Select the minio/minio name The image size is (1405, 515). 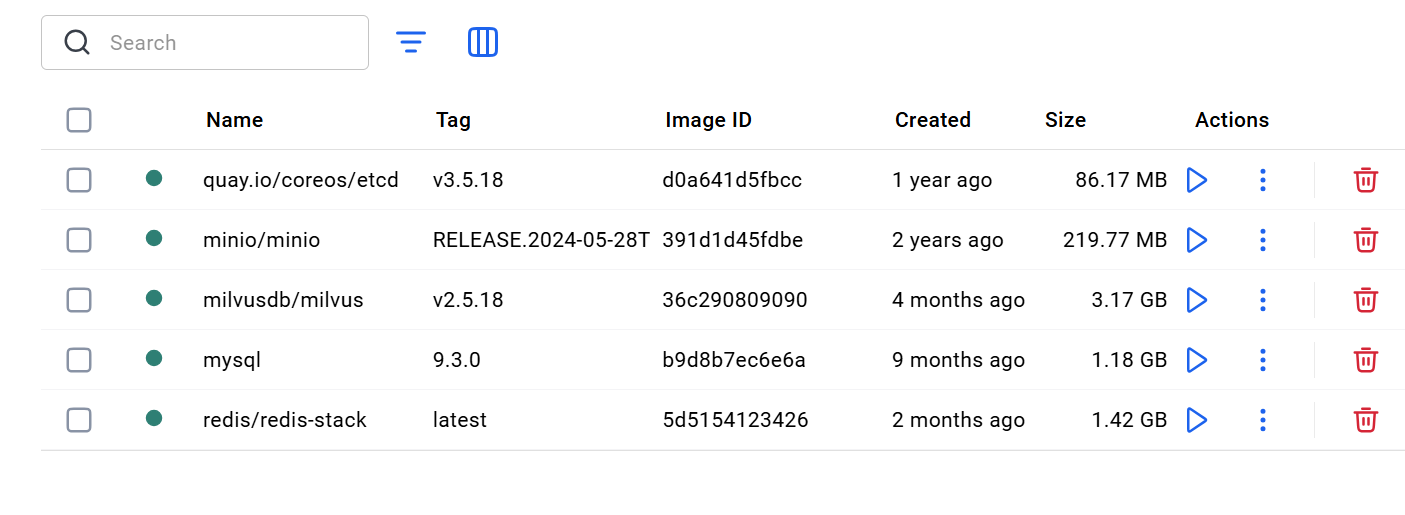point(262,240)
